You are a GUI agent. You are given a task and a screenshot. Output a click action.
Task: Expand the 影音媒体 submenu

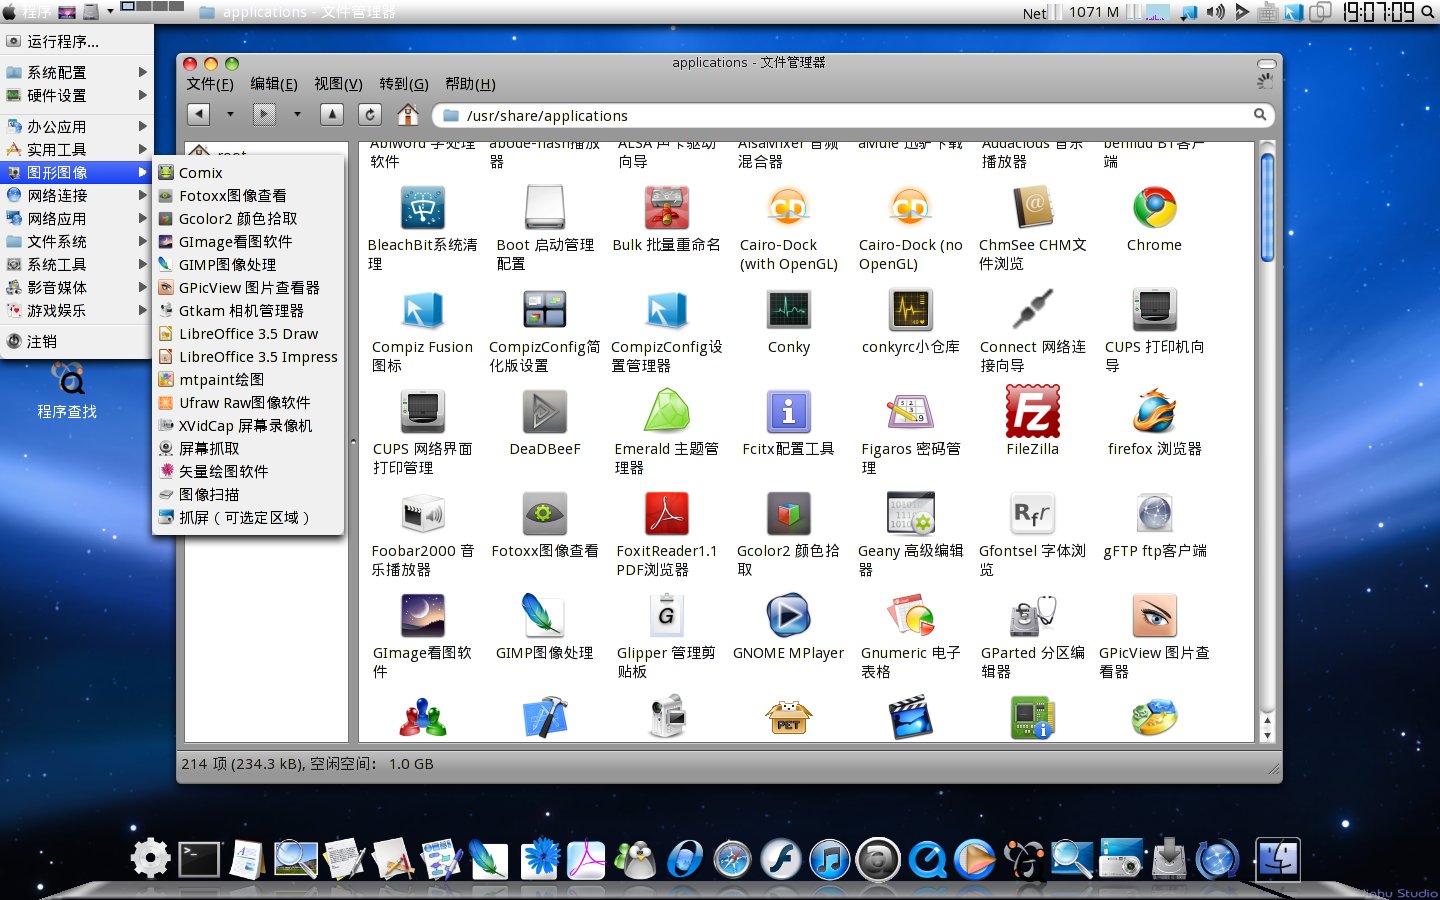pos(77,287)
